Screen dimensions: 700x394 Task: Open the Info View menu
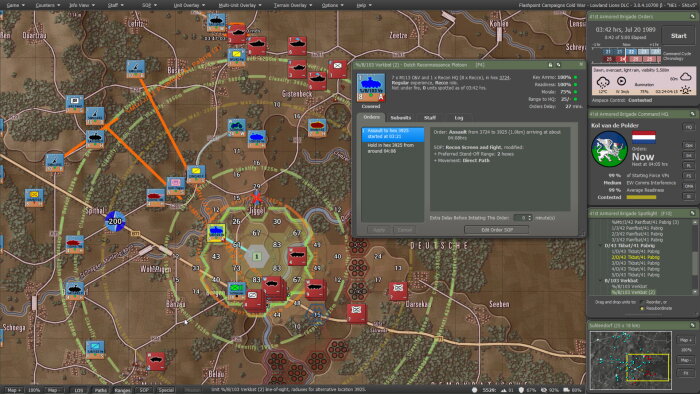click(81, 5)
